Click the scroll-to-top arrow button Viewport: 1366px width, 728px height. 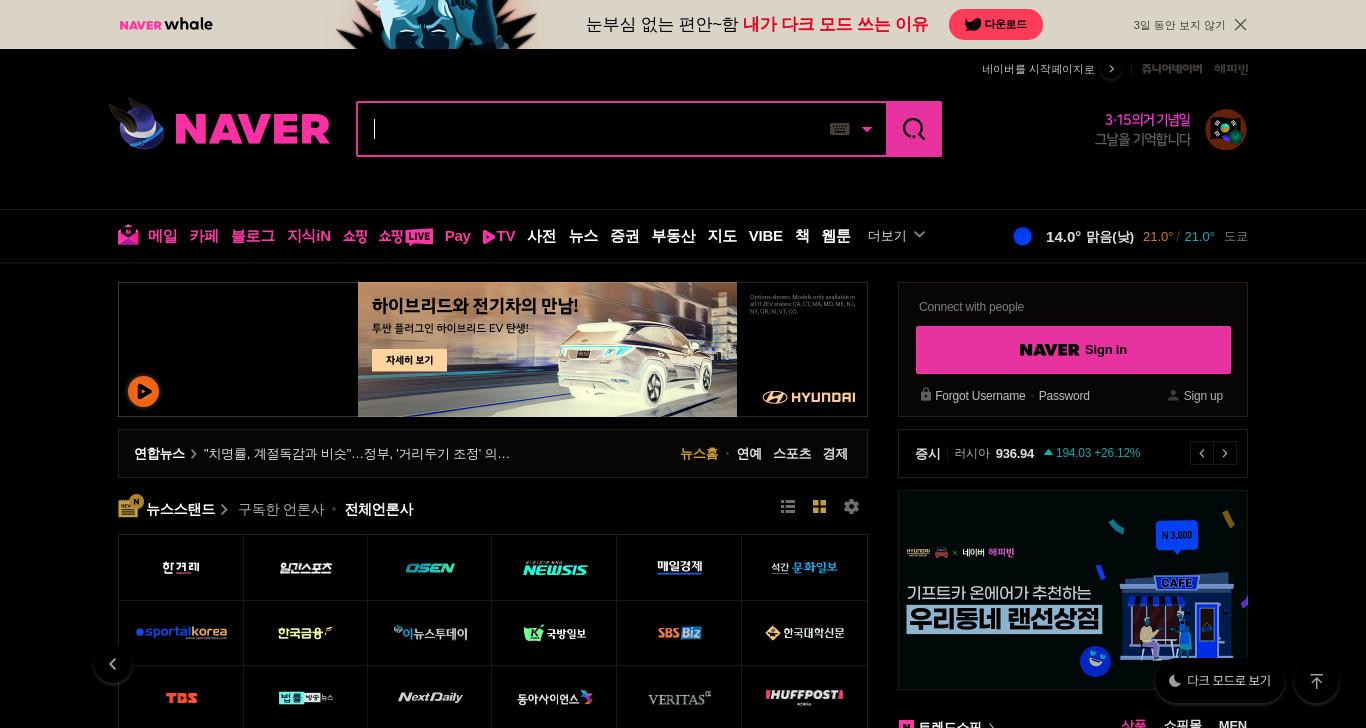[1316, 681]
